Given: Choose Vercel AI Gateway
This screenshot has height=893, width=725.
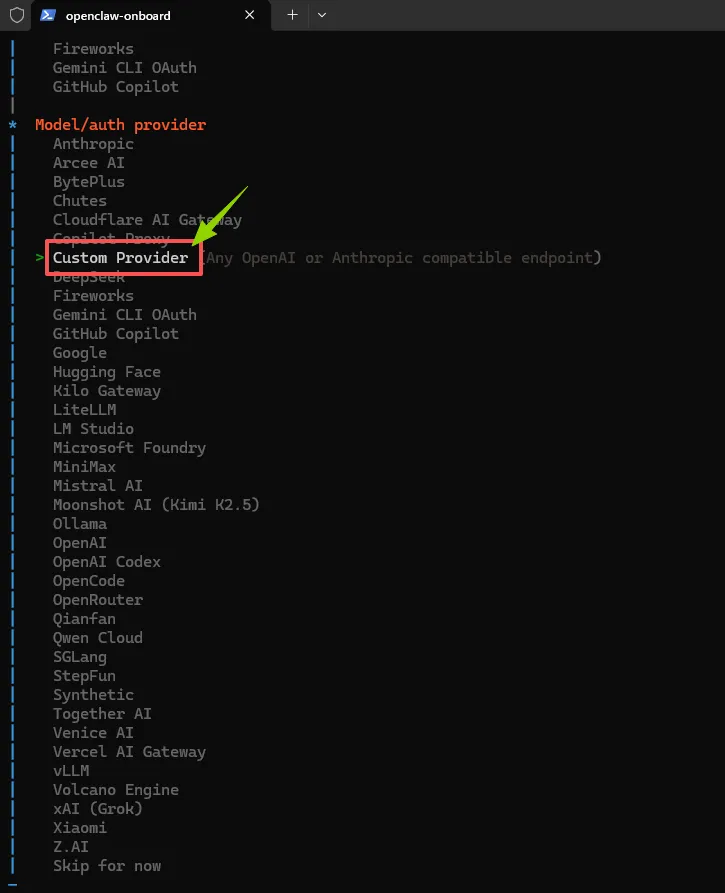Looking at the screenshot, I should point(129,752).
